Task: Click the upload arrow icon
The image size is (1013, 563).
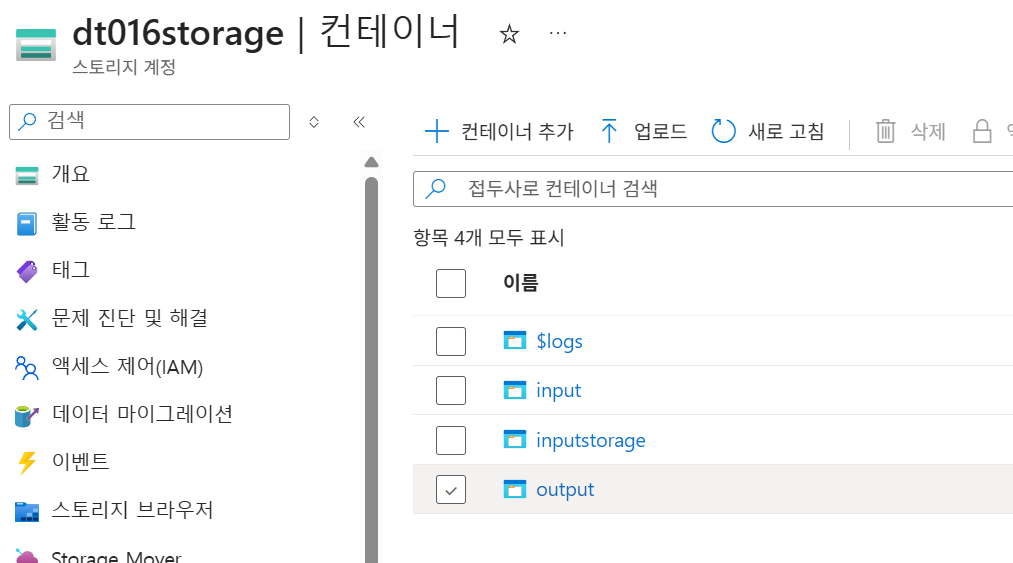Action: (609, 131)
